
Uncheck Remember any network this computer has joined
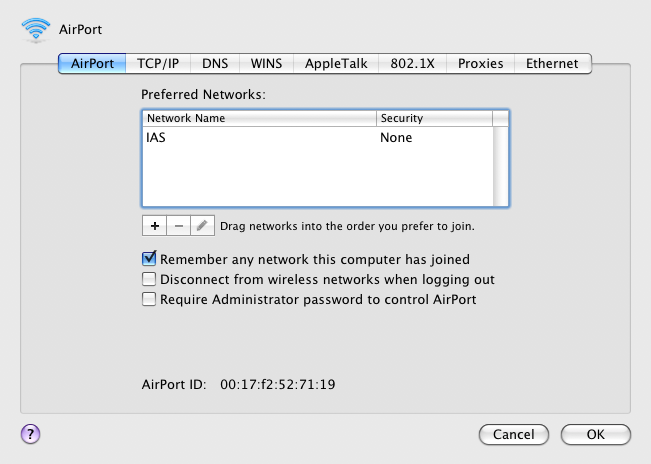(150, 259)
